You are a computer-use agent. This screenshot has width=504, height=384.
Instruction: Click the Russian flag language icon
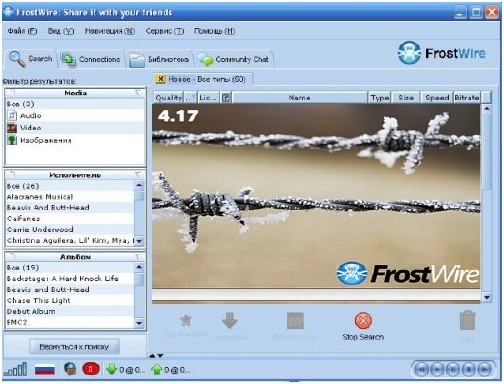pos(45,369)
